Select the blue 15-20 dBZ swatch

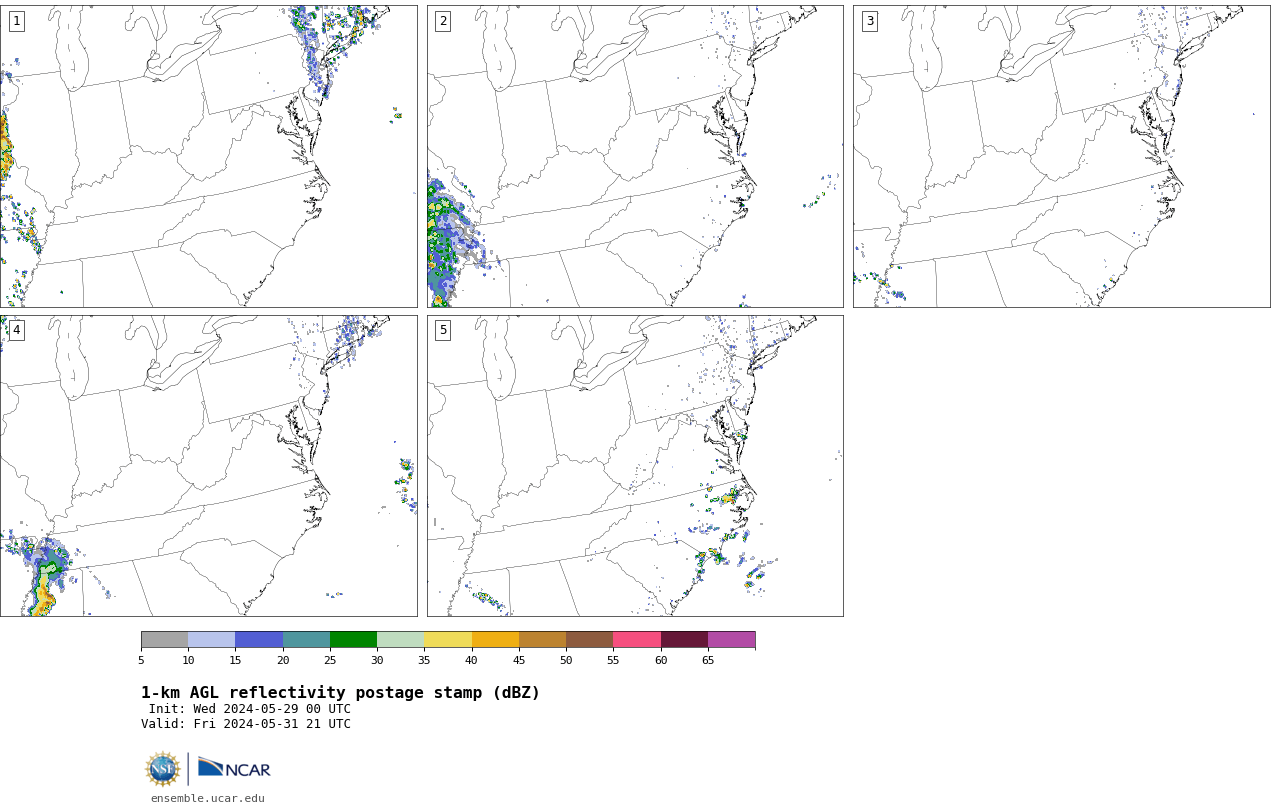(x=259, y=640)
